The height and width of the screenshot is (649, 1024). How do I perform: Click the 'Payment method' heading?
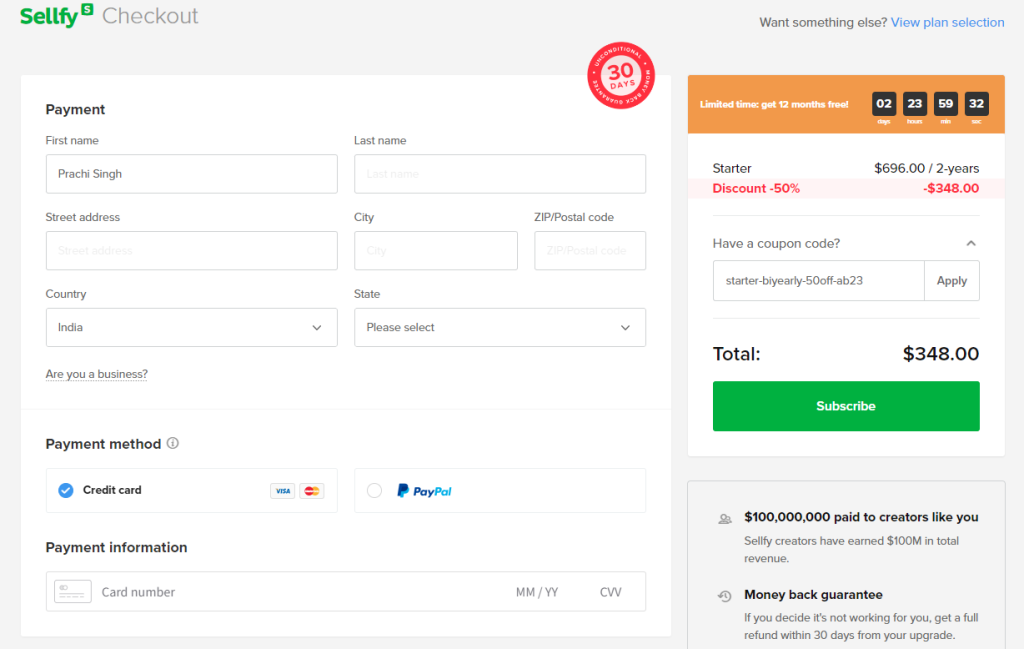coord(103,444)
